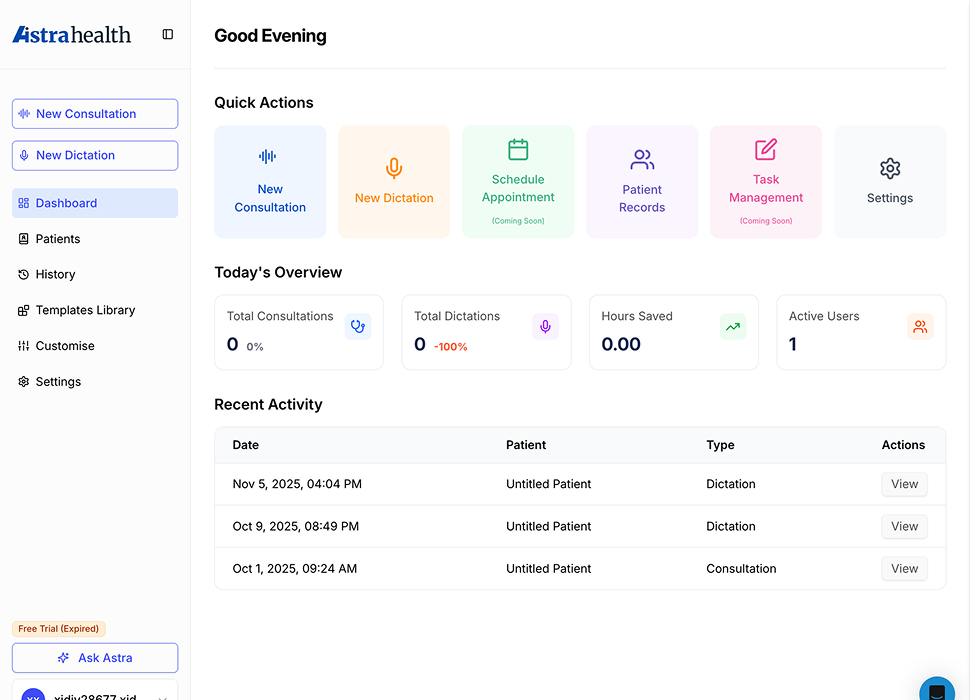Open Patient Records quick action
Image resolution: width=970 pixels, height=700 pixels.
(x=642, y=182)
